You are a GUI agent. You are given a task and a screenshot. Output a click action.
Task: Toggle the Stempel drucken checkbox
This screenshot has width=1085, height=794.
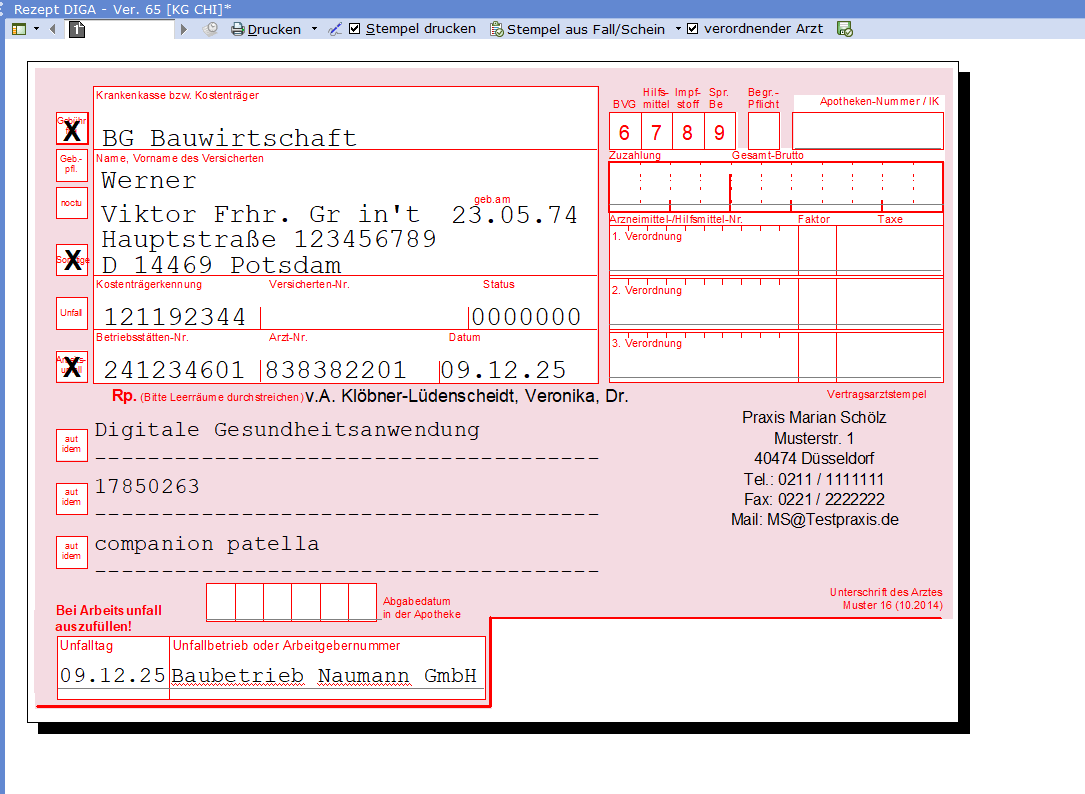tap(354, 28)
